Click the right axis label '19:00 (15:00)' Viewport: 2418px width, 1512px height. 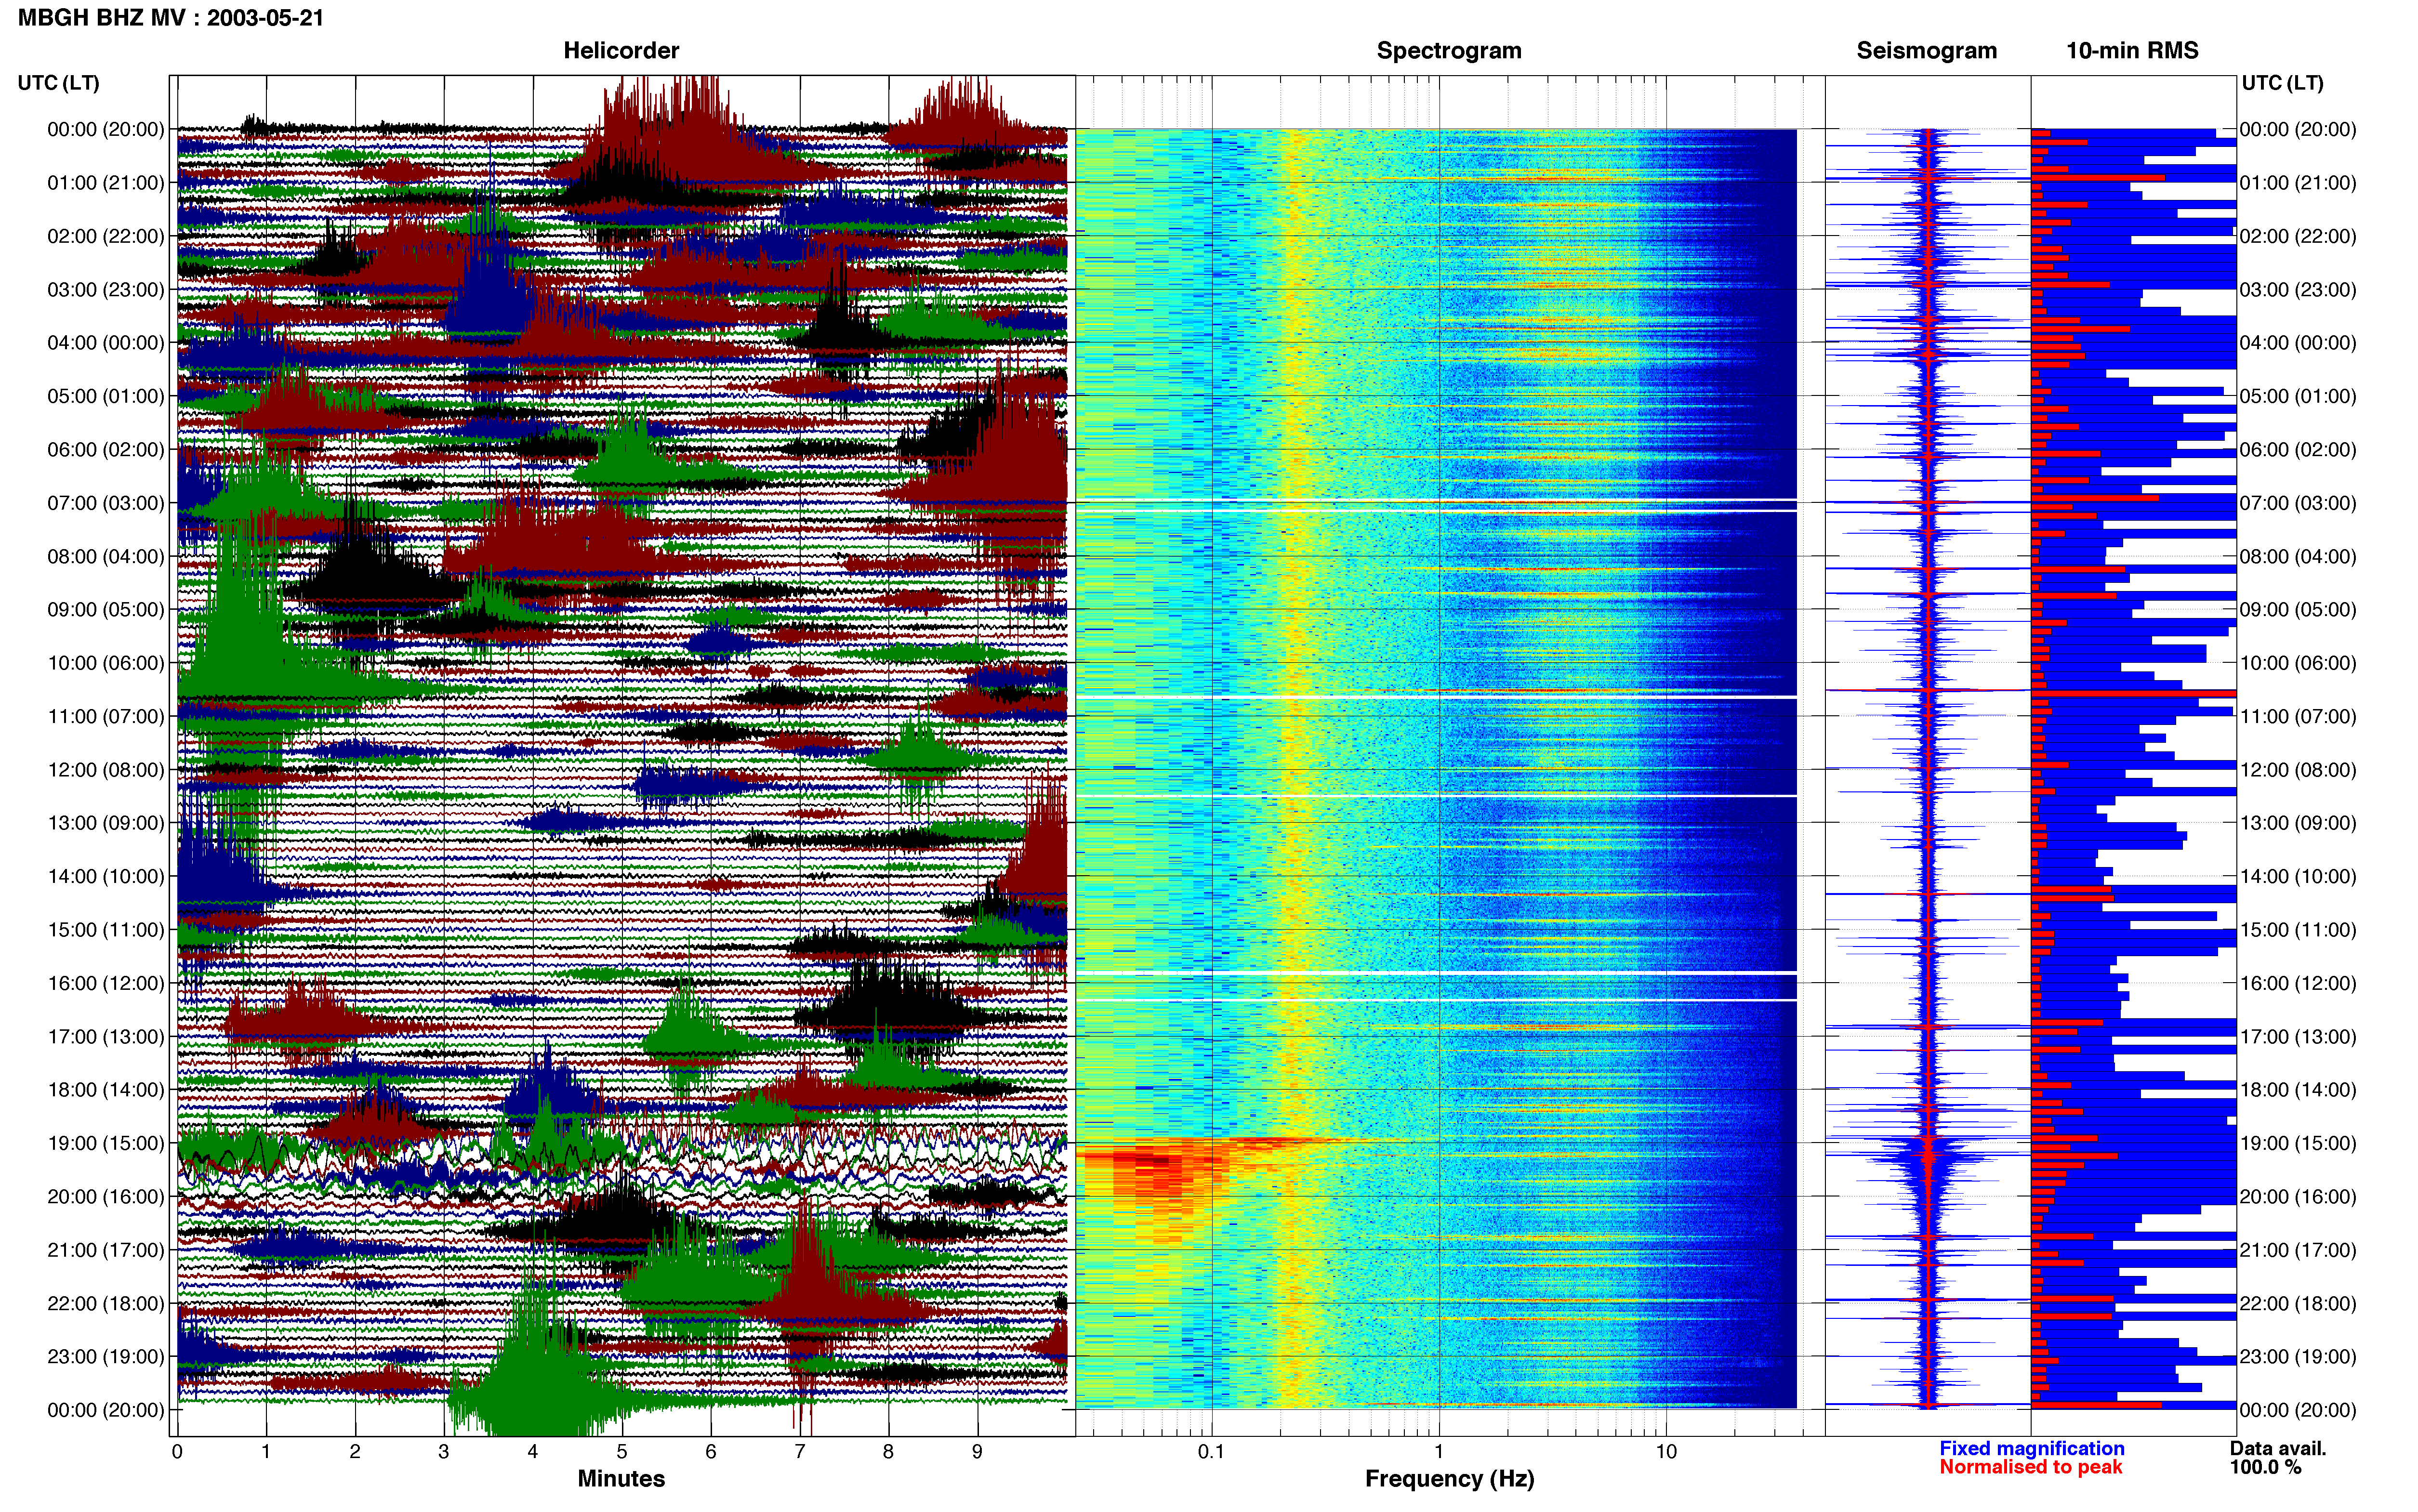2298,1143
